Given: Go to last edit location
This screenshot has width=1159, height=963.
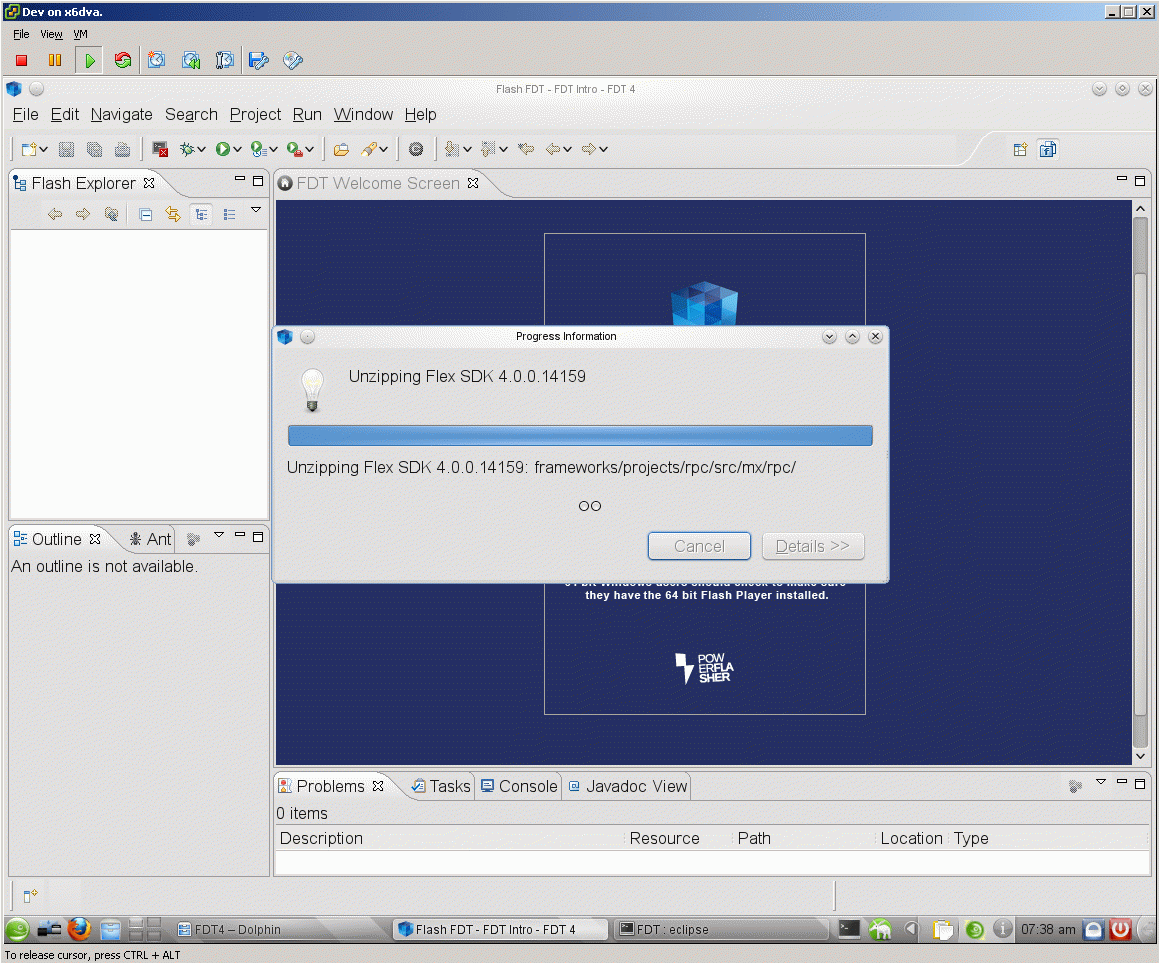Looking at the screenshot, I should [x=526, y=149].
